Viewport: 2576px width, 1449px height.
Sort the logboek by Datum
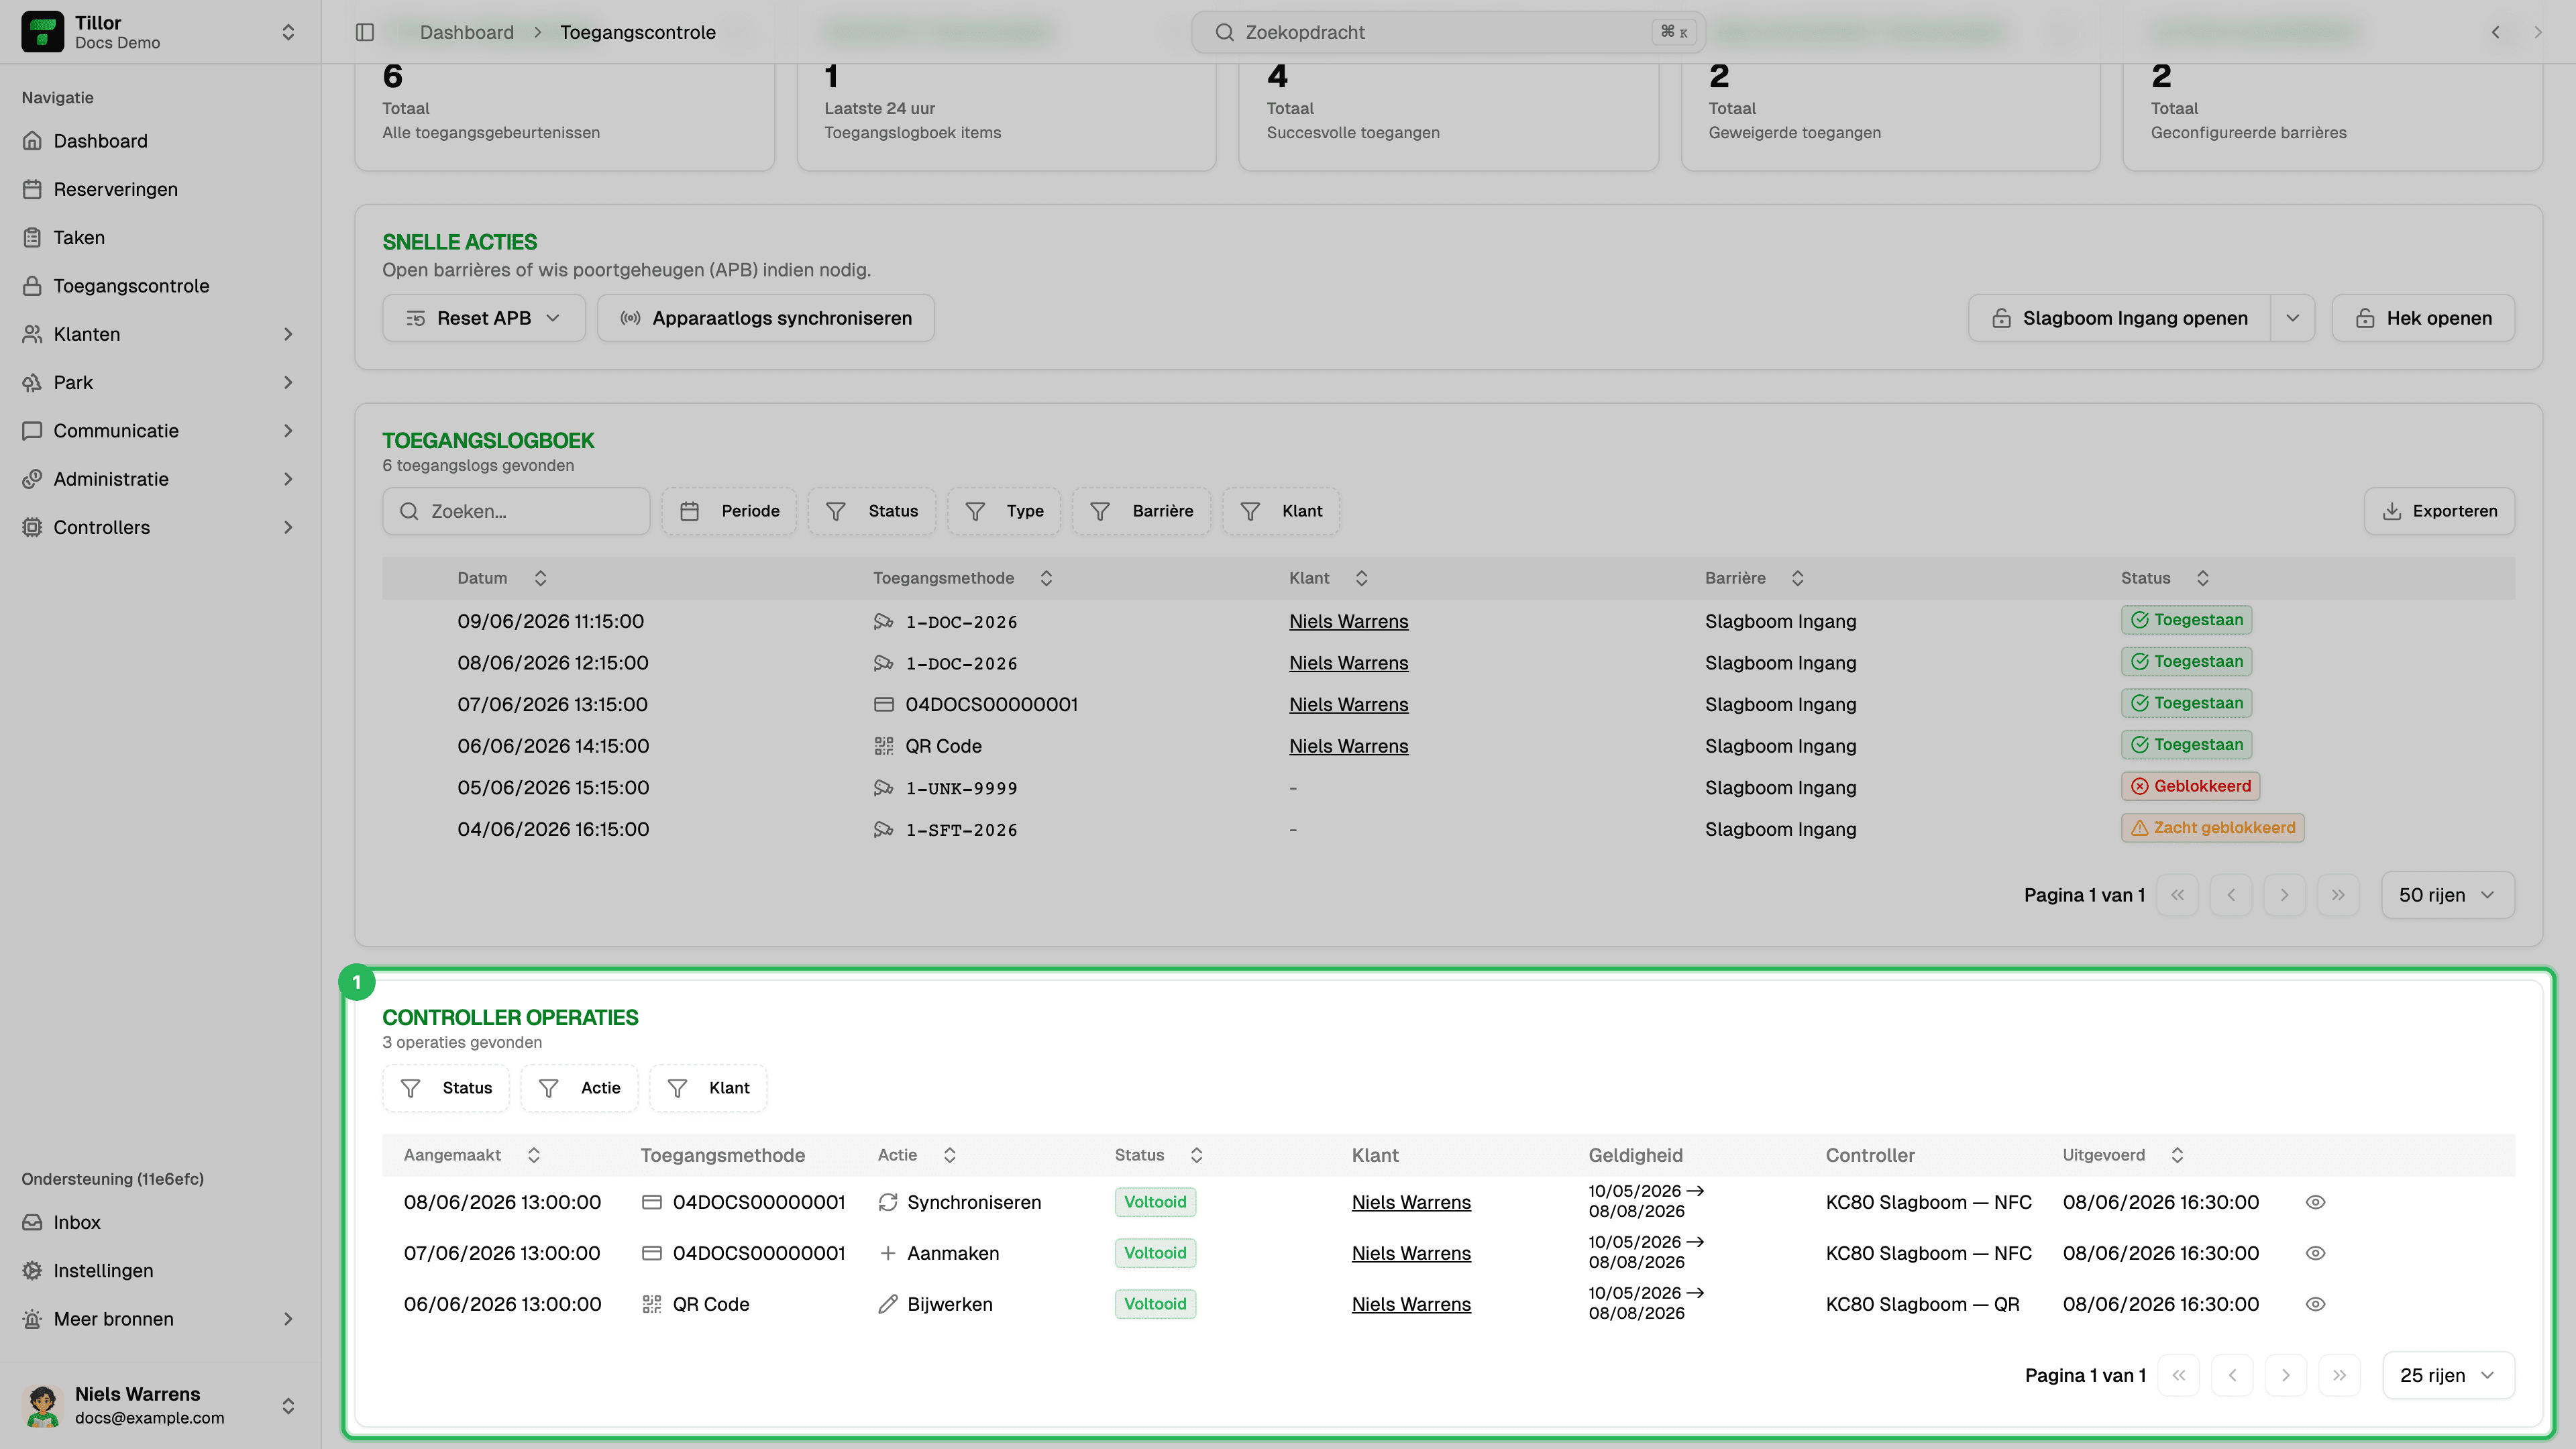(x=502, y=578)
